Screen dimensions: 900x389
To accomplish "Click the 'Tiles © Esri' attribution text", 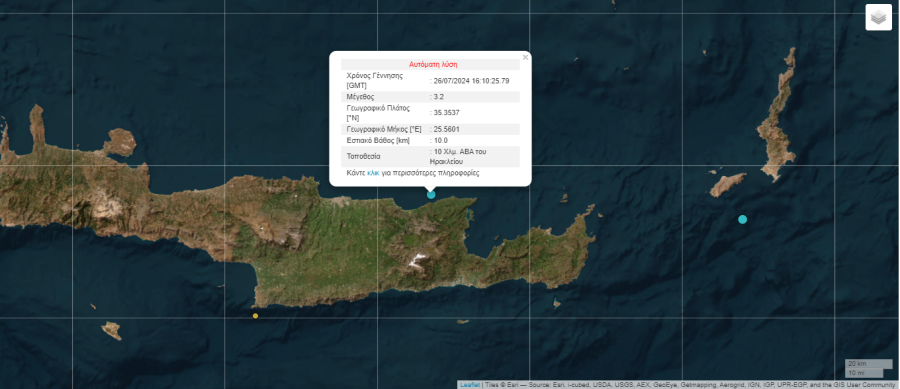I will pyautogui.click(x=501, y=385).
